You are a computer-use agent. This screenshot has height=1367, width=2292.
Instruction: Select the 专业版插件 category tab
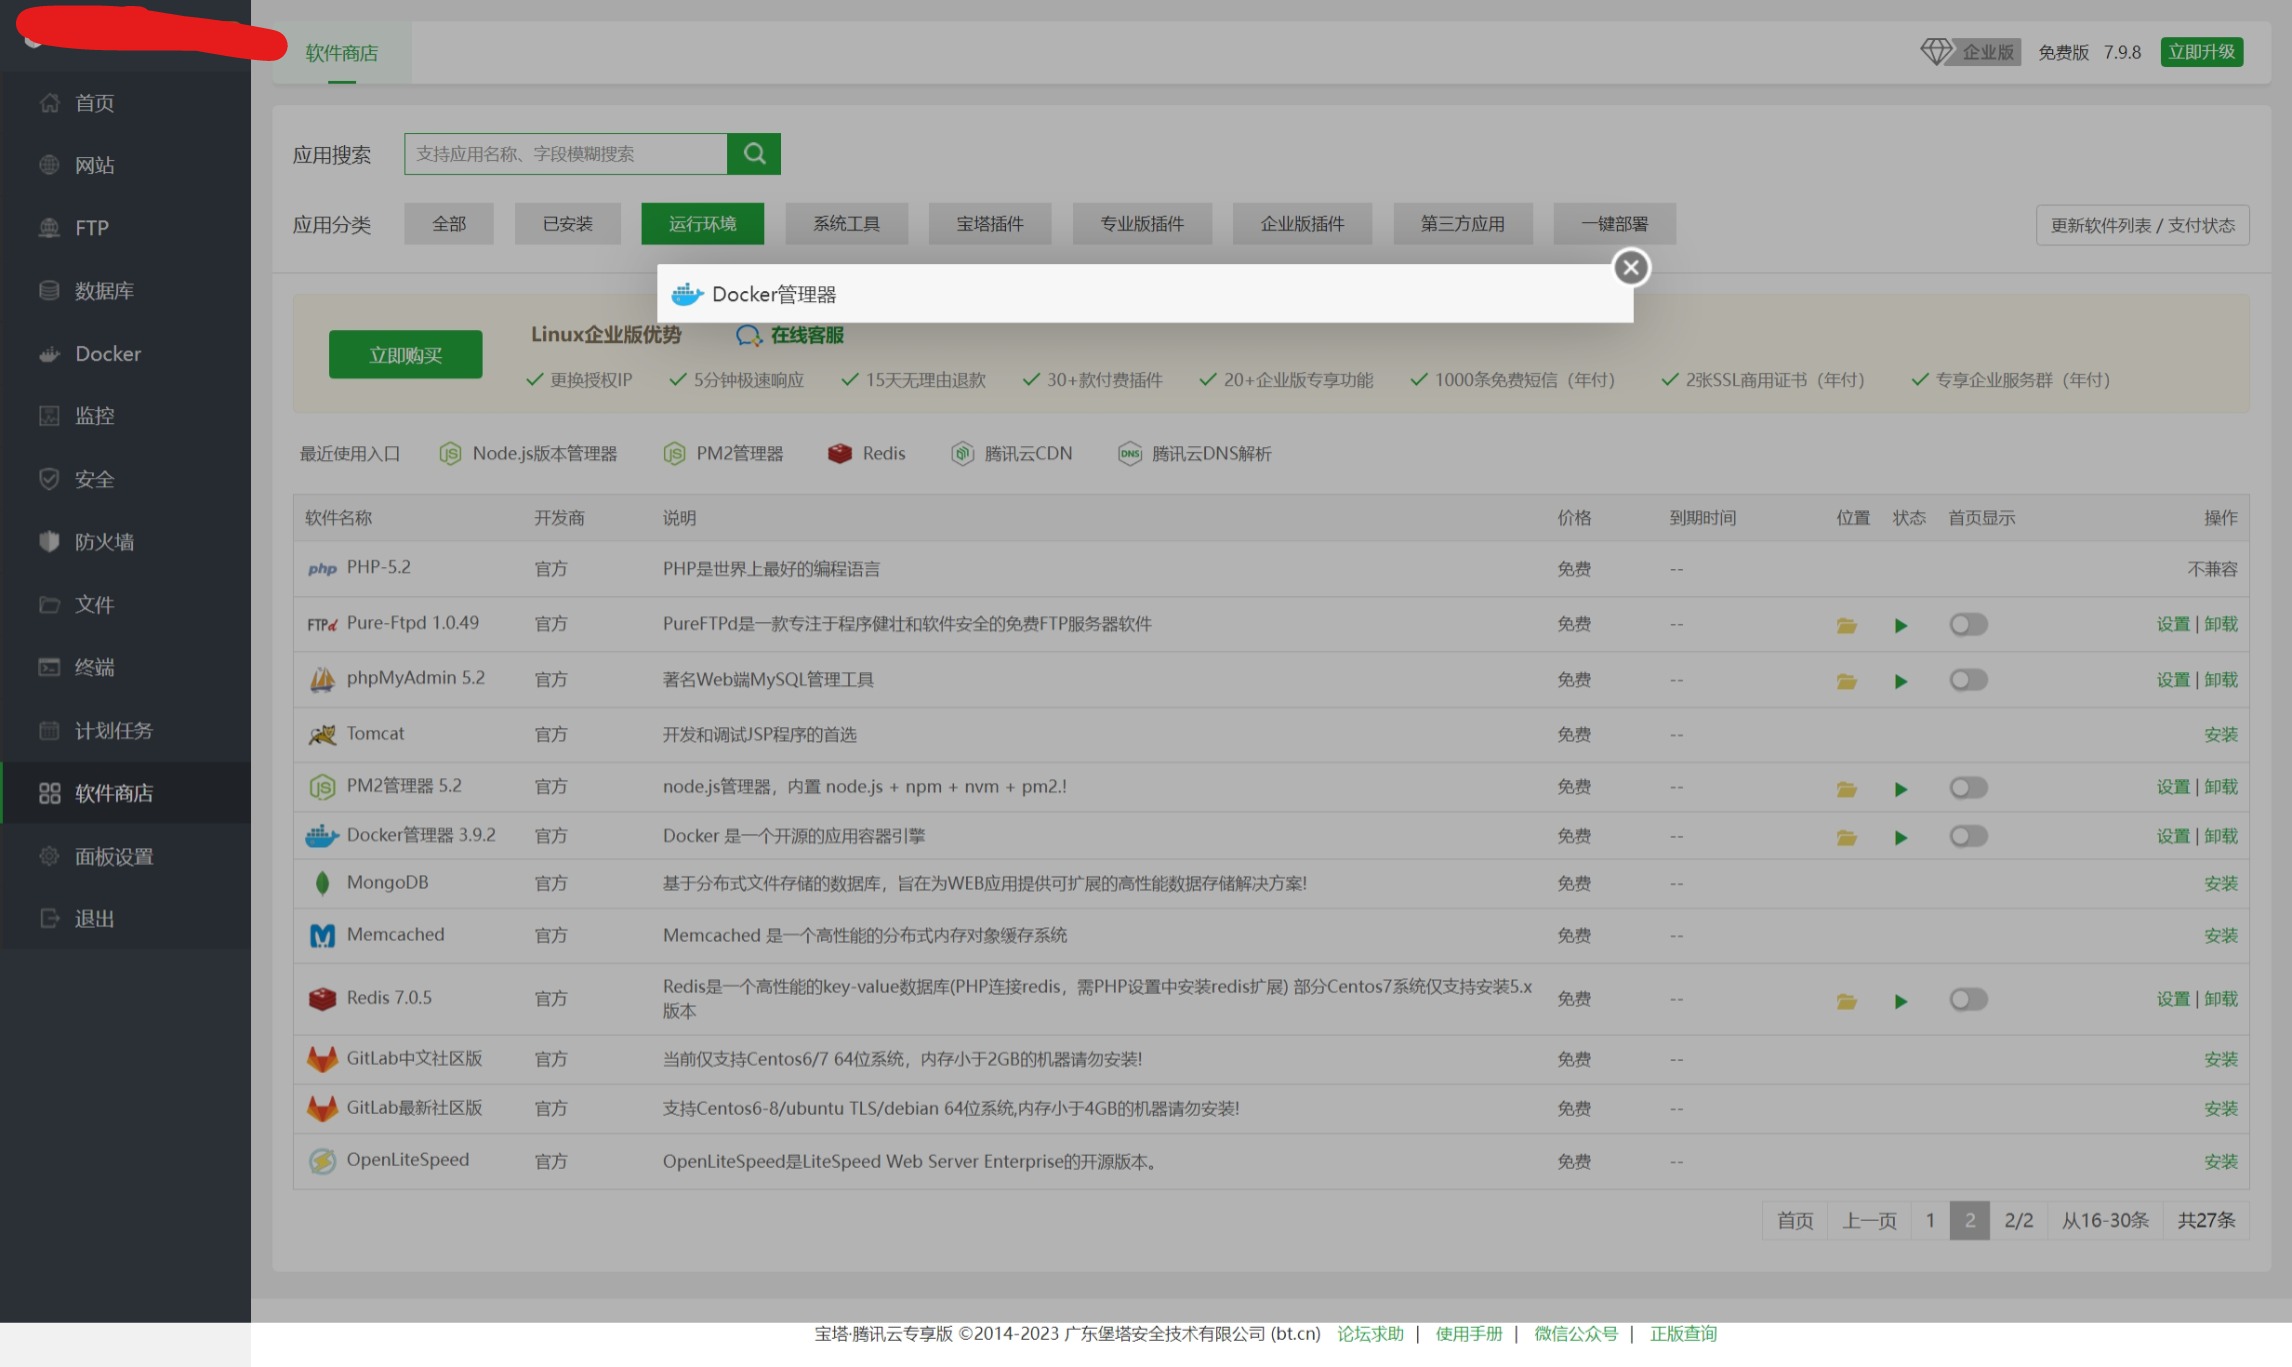pyautogui.click(x=1142, y=224)
